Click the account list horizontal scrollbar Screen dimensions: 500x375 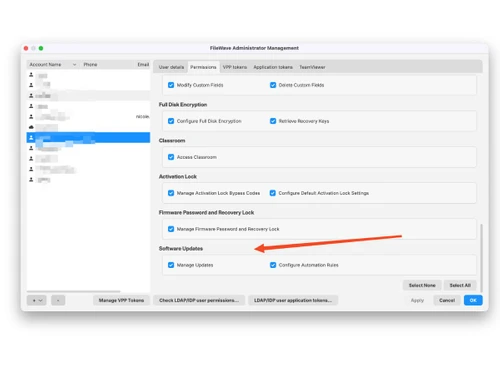74,291
